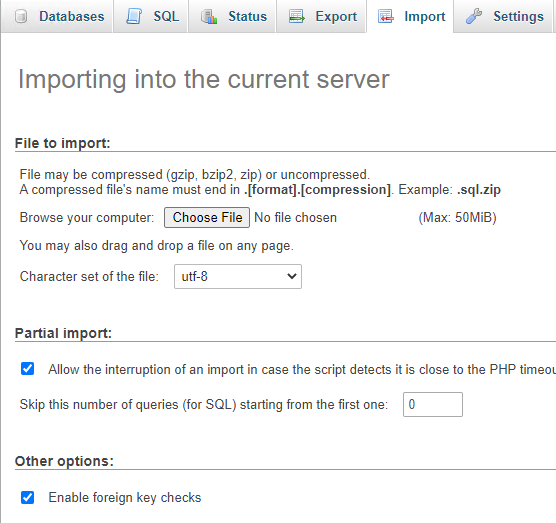Click the Choose File button

pos(207,217)
